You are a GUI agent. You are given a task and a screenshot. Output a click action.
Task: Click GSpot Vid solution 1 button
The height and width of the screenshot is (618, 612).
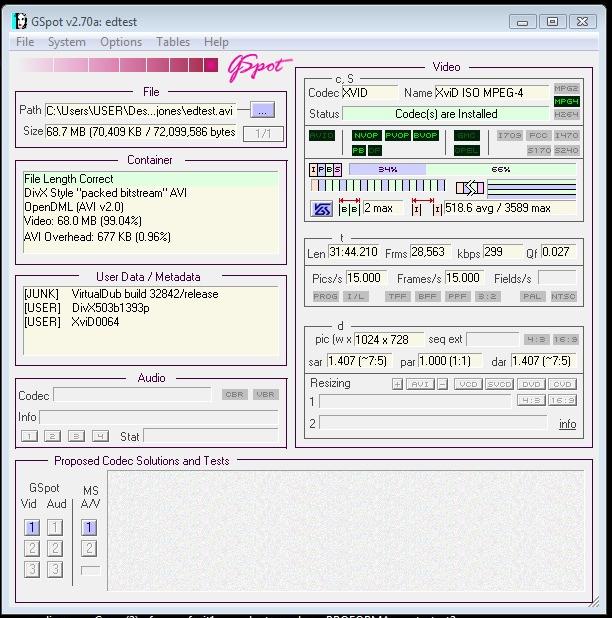(x=32, y=527)
